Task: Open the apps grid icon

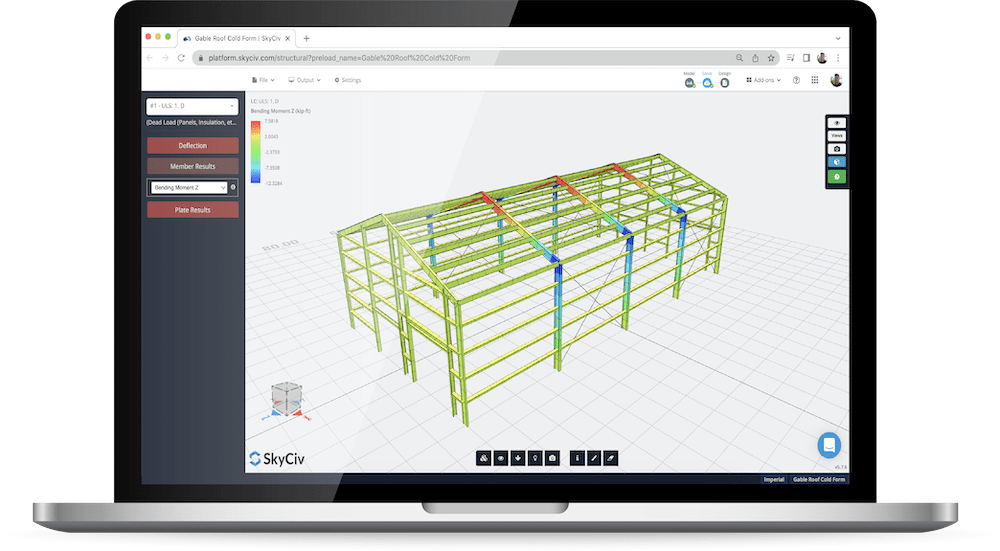Action: [x=814, y=80]
